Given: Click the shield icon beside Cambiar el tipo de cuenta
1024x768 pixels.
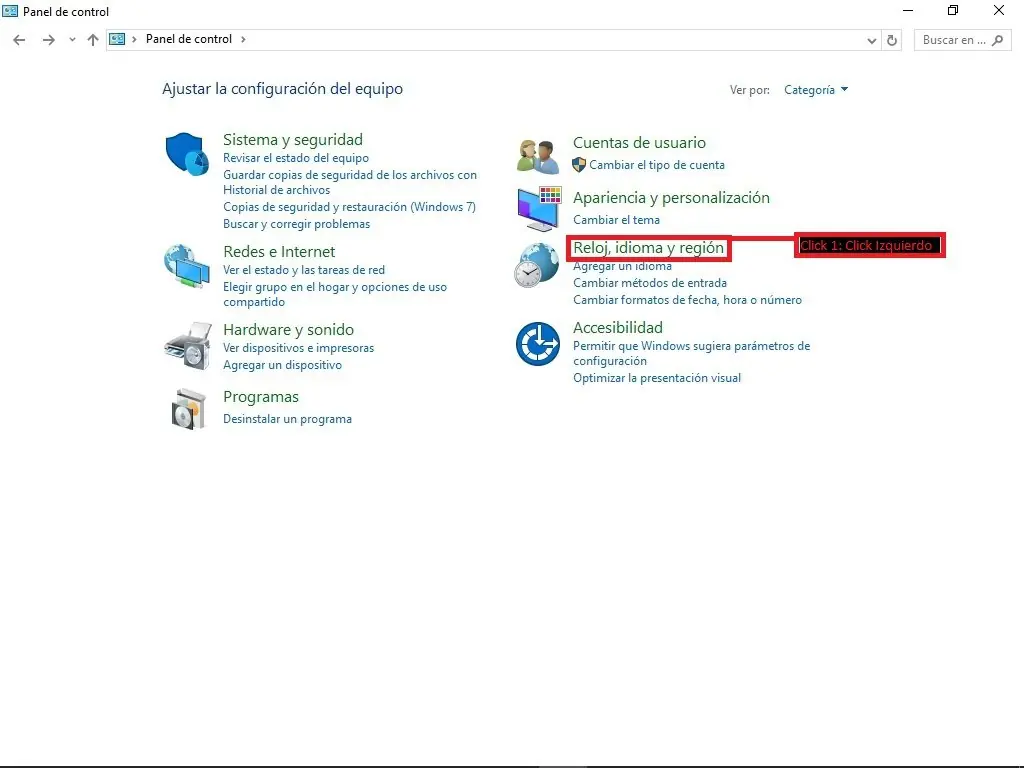Looking at the screenshot, I should click(579, 165).
